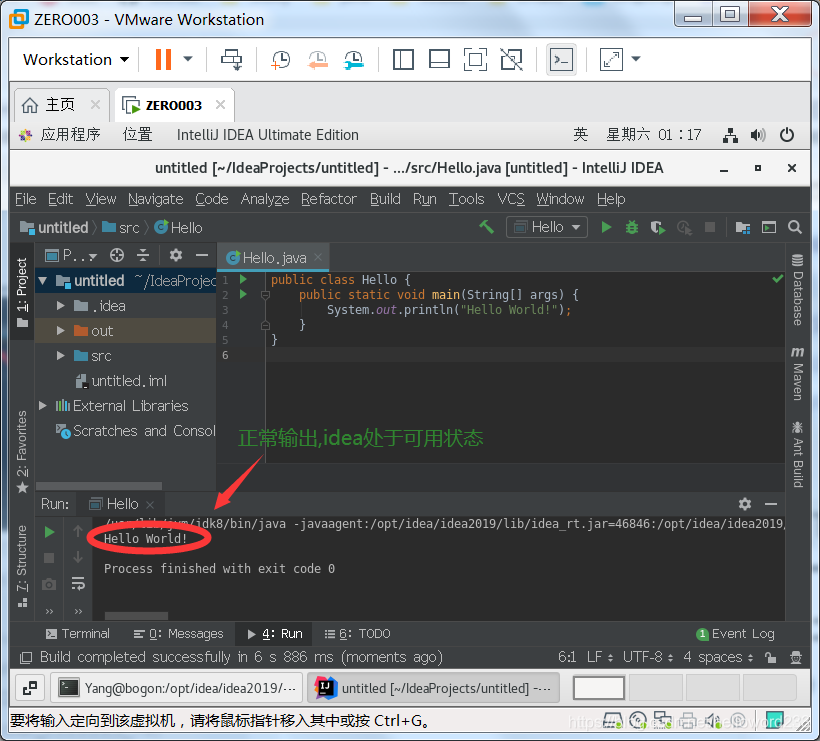Collapse all in Project panel
This screenshot has width=820, height=741.
(x=143, y=255)
